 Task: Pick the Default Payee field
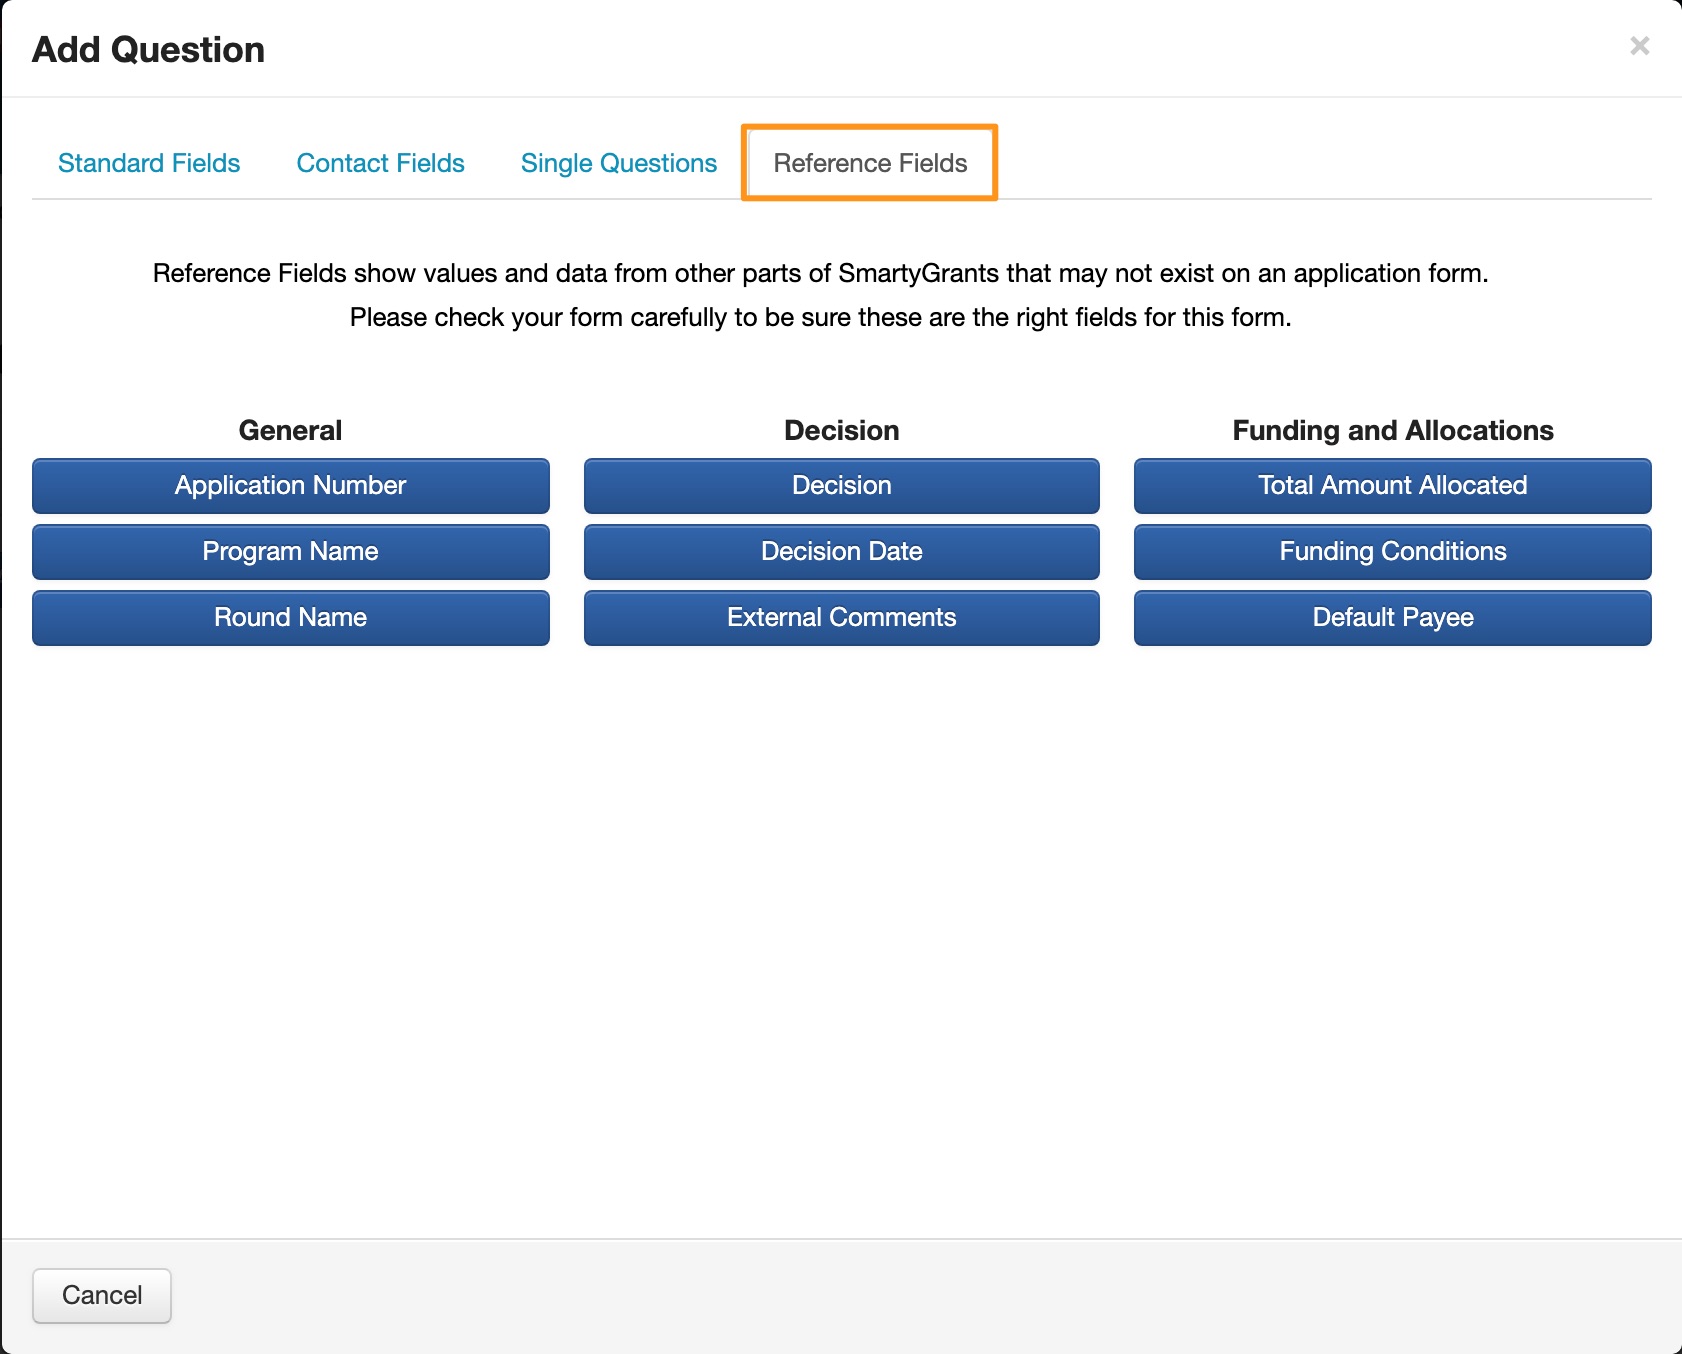(1392, 618)
